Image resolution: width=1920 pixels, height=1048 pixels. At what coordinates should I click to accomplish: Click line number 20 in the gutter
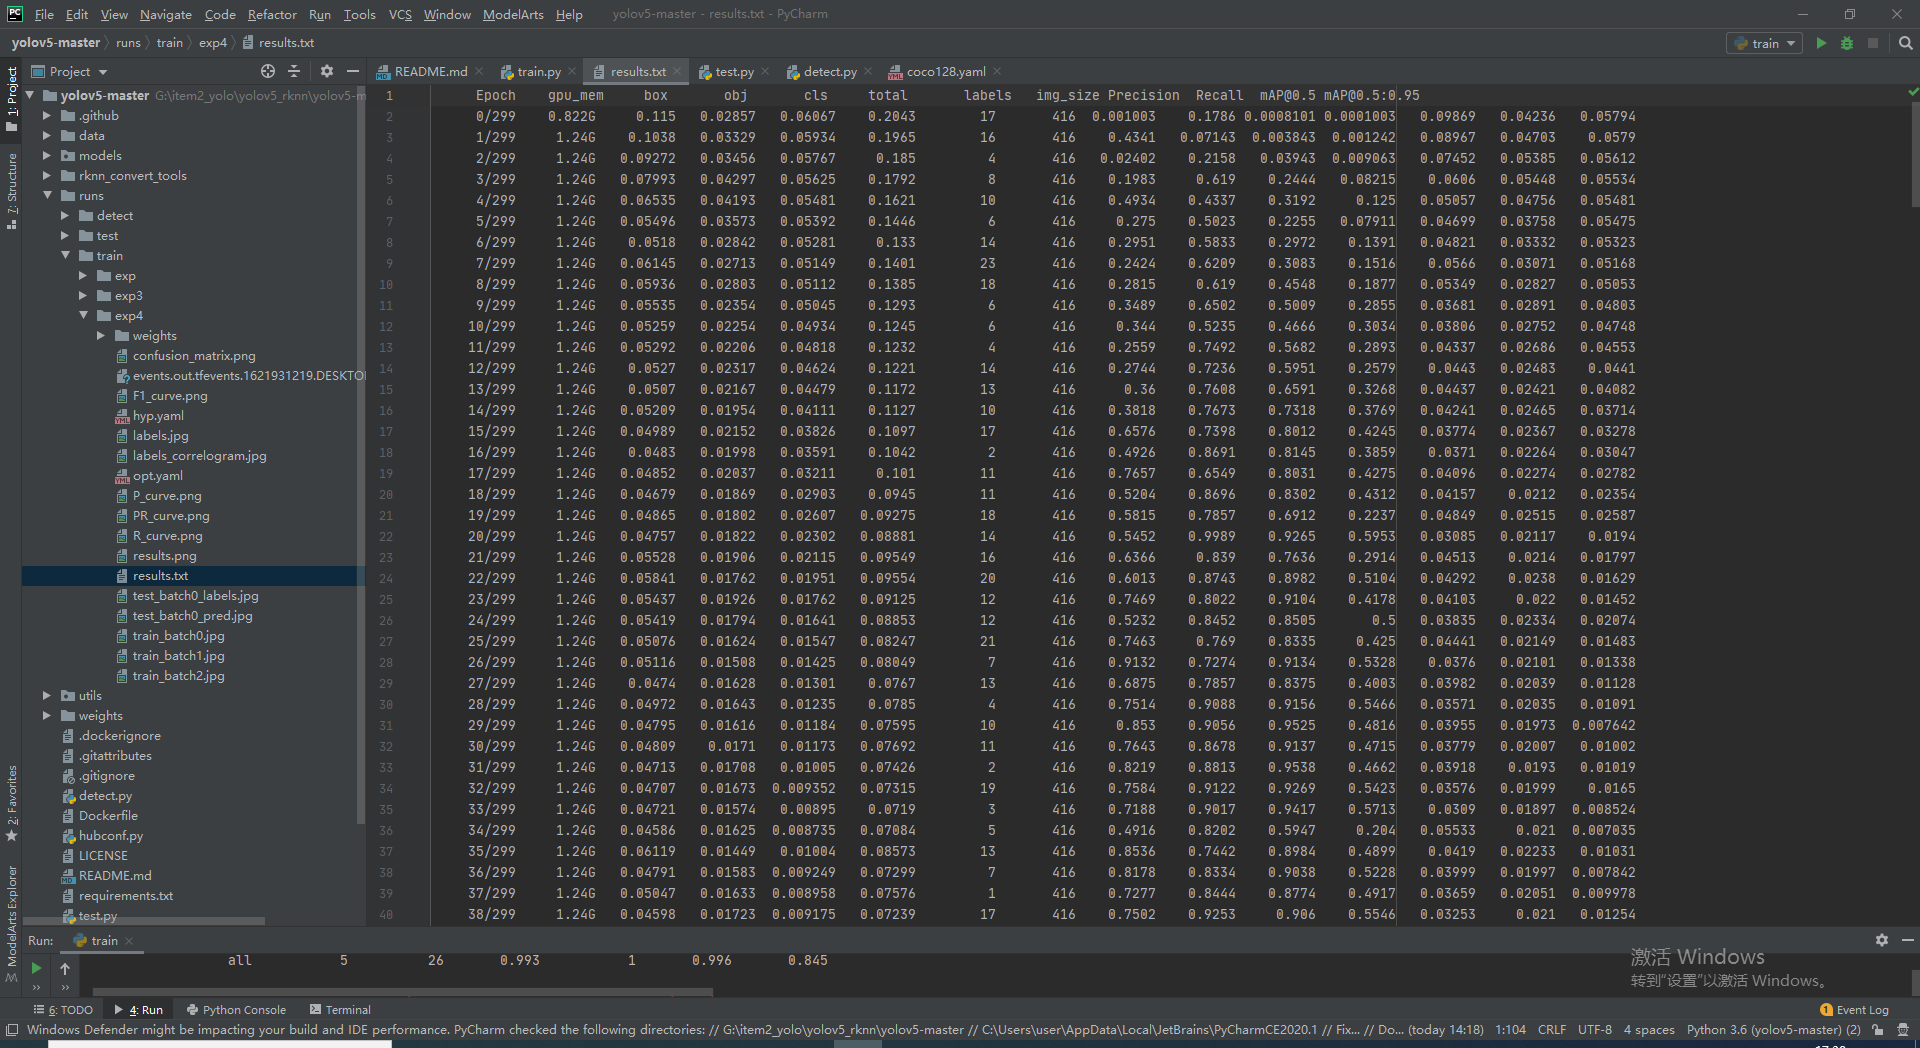(386, 494)
